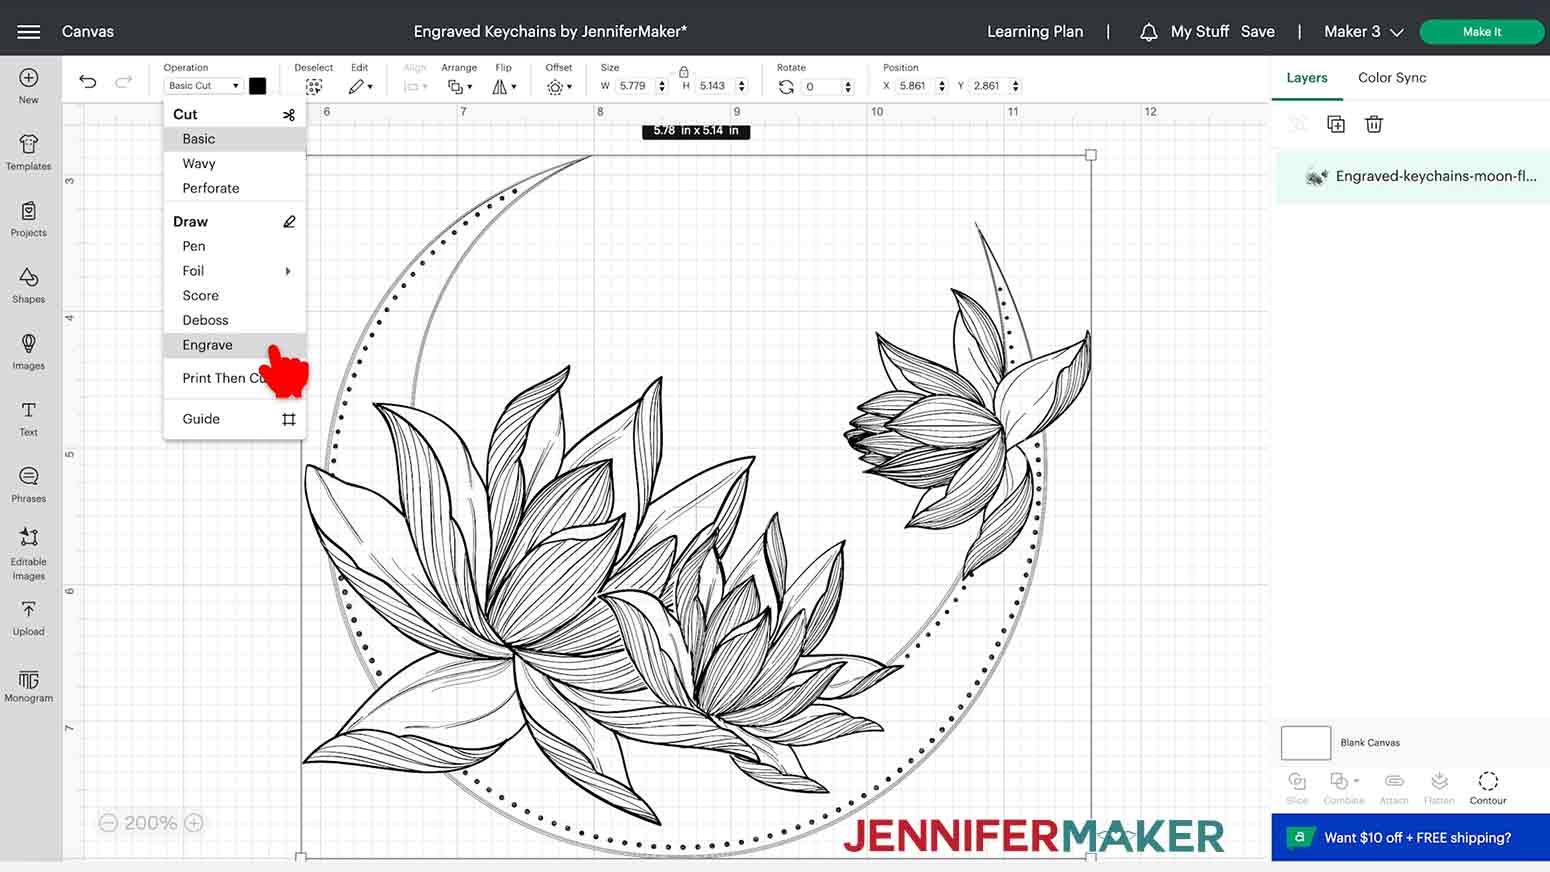
Task: Select Wavy cut operation
Action: tap(235, 164)
